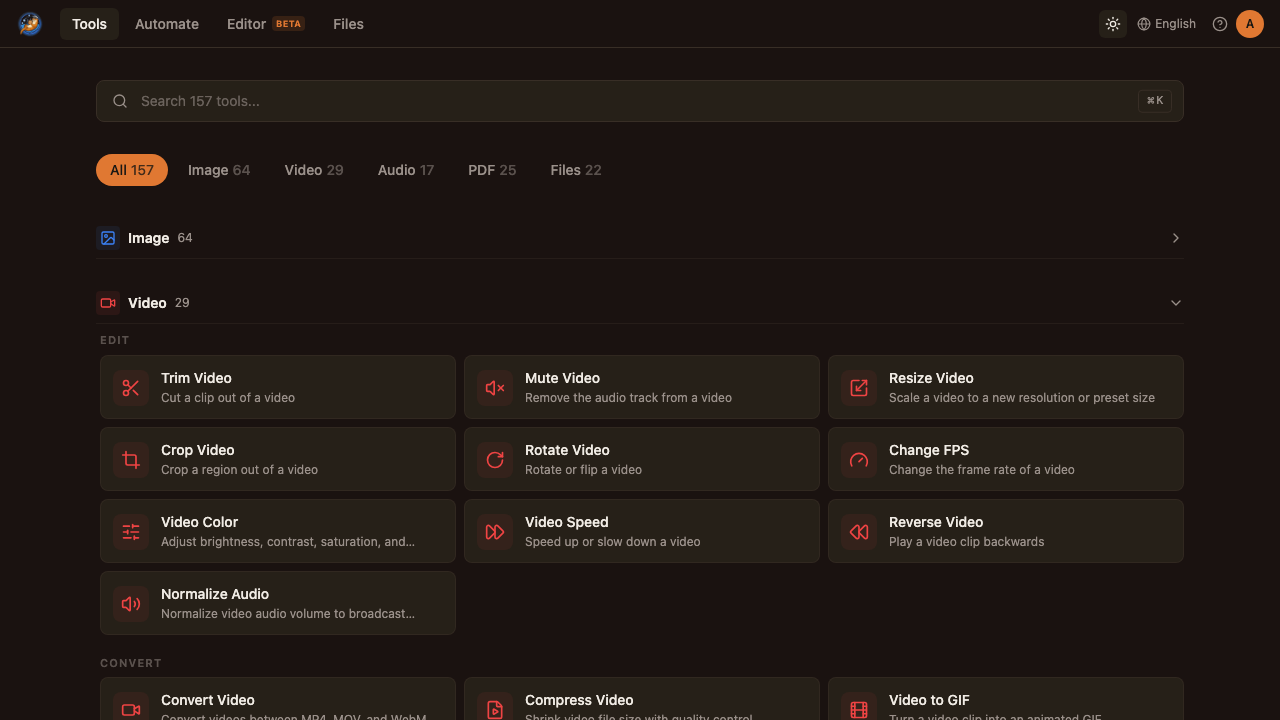
Task: Switch to the Automate tab
Action: [x=167, y=24]
